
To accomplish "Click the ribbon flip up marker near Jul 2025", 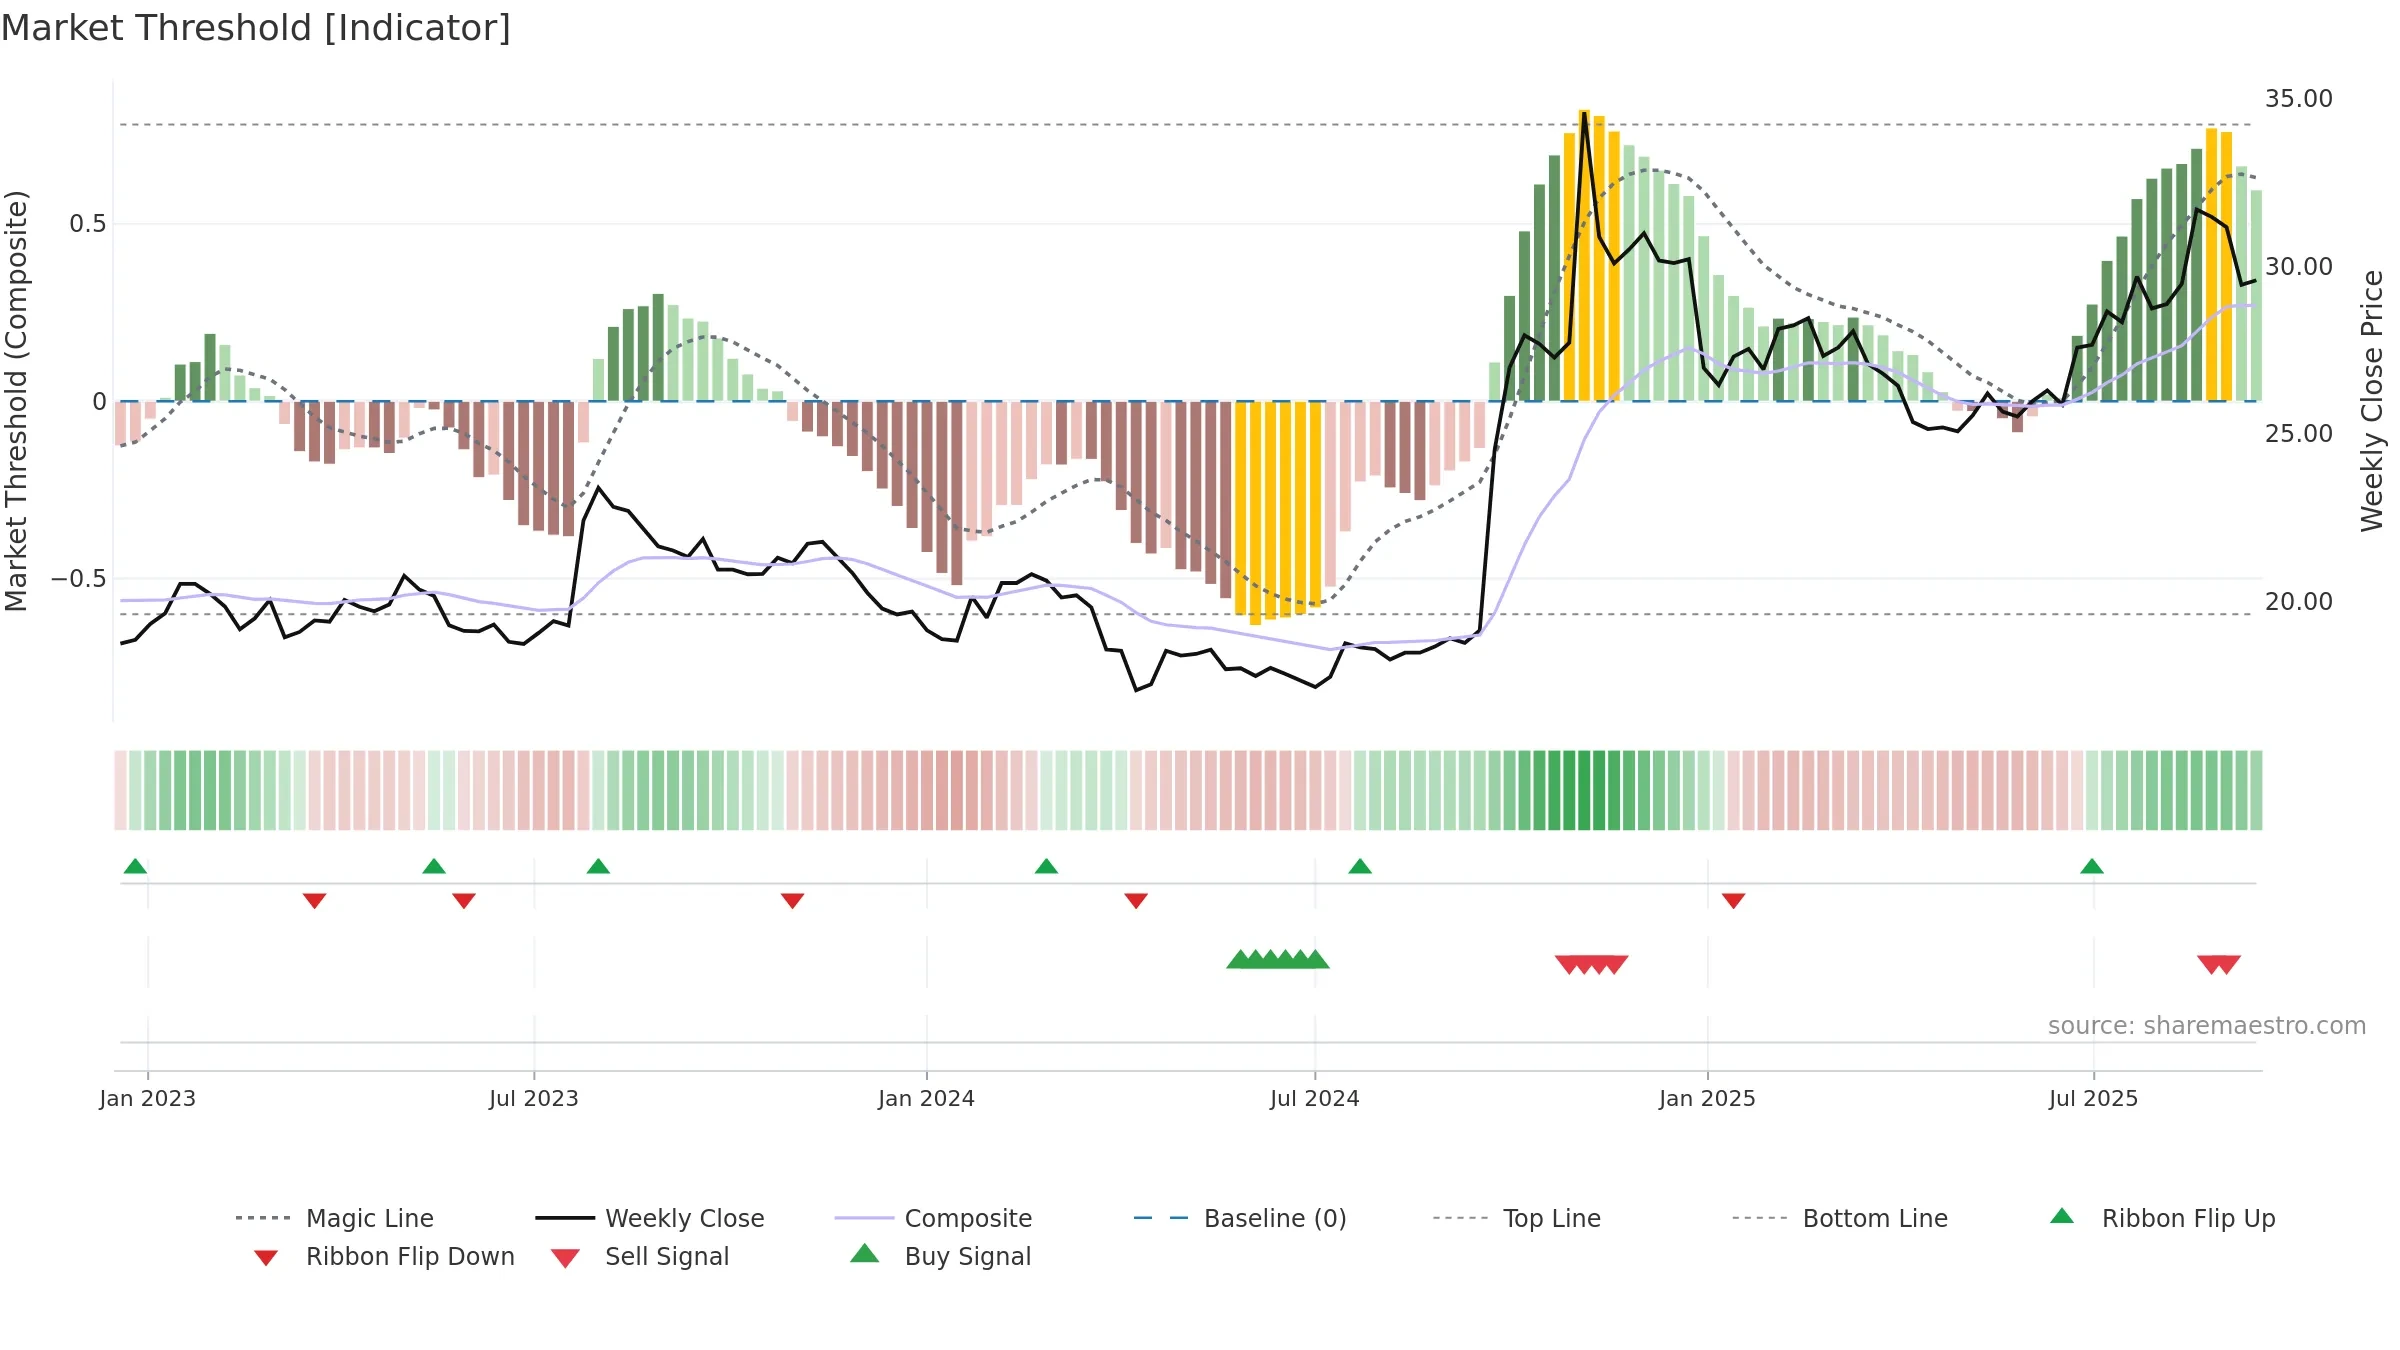I will (2092, 866).
